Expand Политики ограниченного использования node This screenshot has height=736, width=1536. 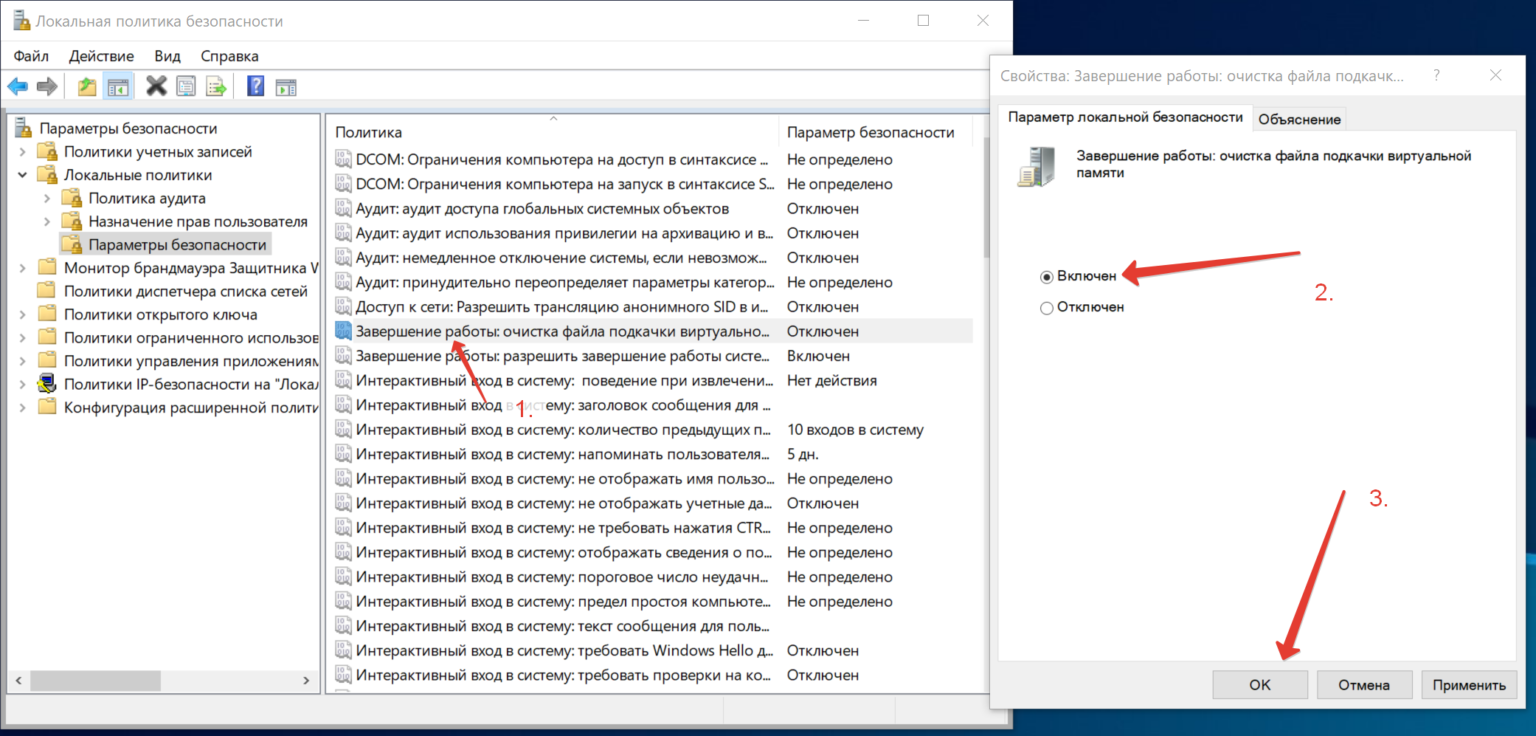(x=23, y=337)
